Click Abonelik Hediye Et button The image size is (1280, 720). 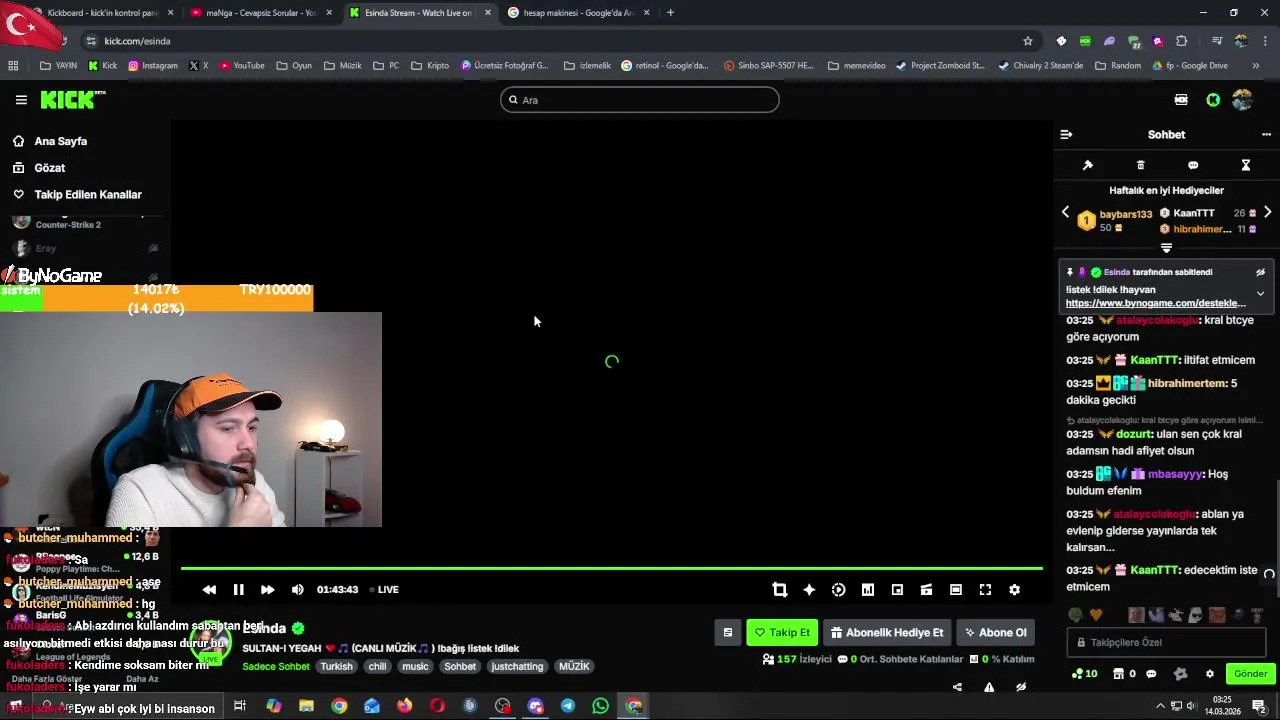click(886, 632)
